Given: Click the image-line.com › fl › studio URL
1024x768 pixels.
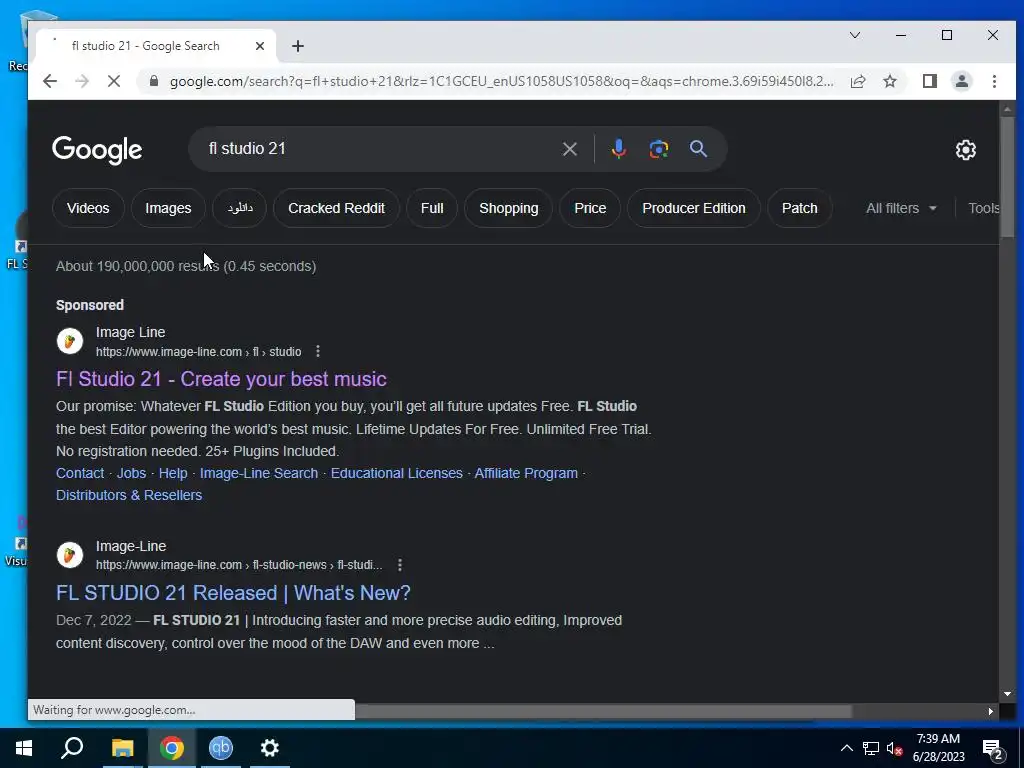Looking at the screenshot, I should tap(199, 352).
